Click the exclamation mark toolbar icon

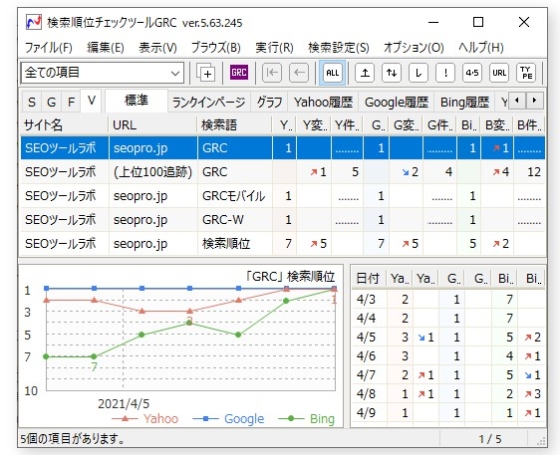[x=445, y=73]
